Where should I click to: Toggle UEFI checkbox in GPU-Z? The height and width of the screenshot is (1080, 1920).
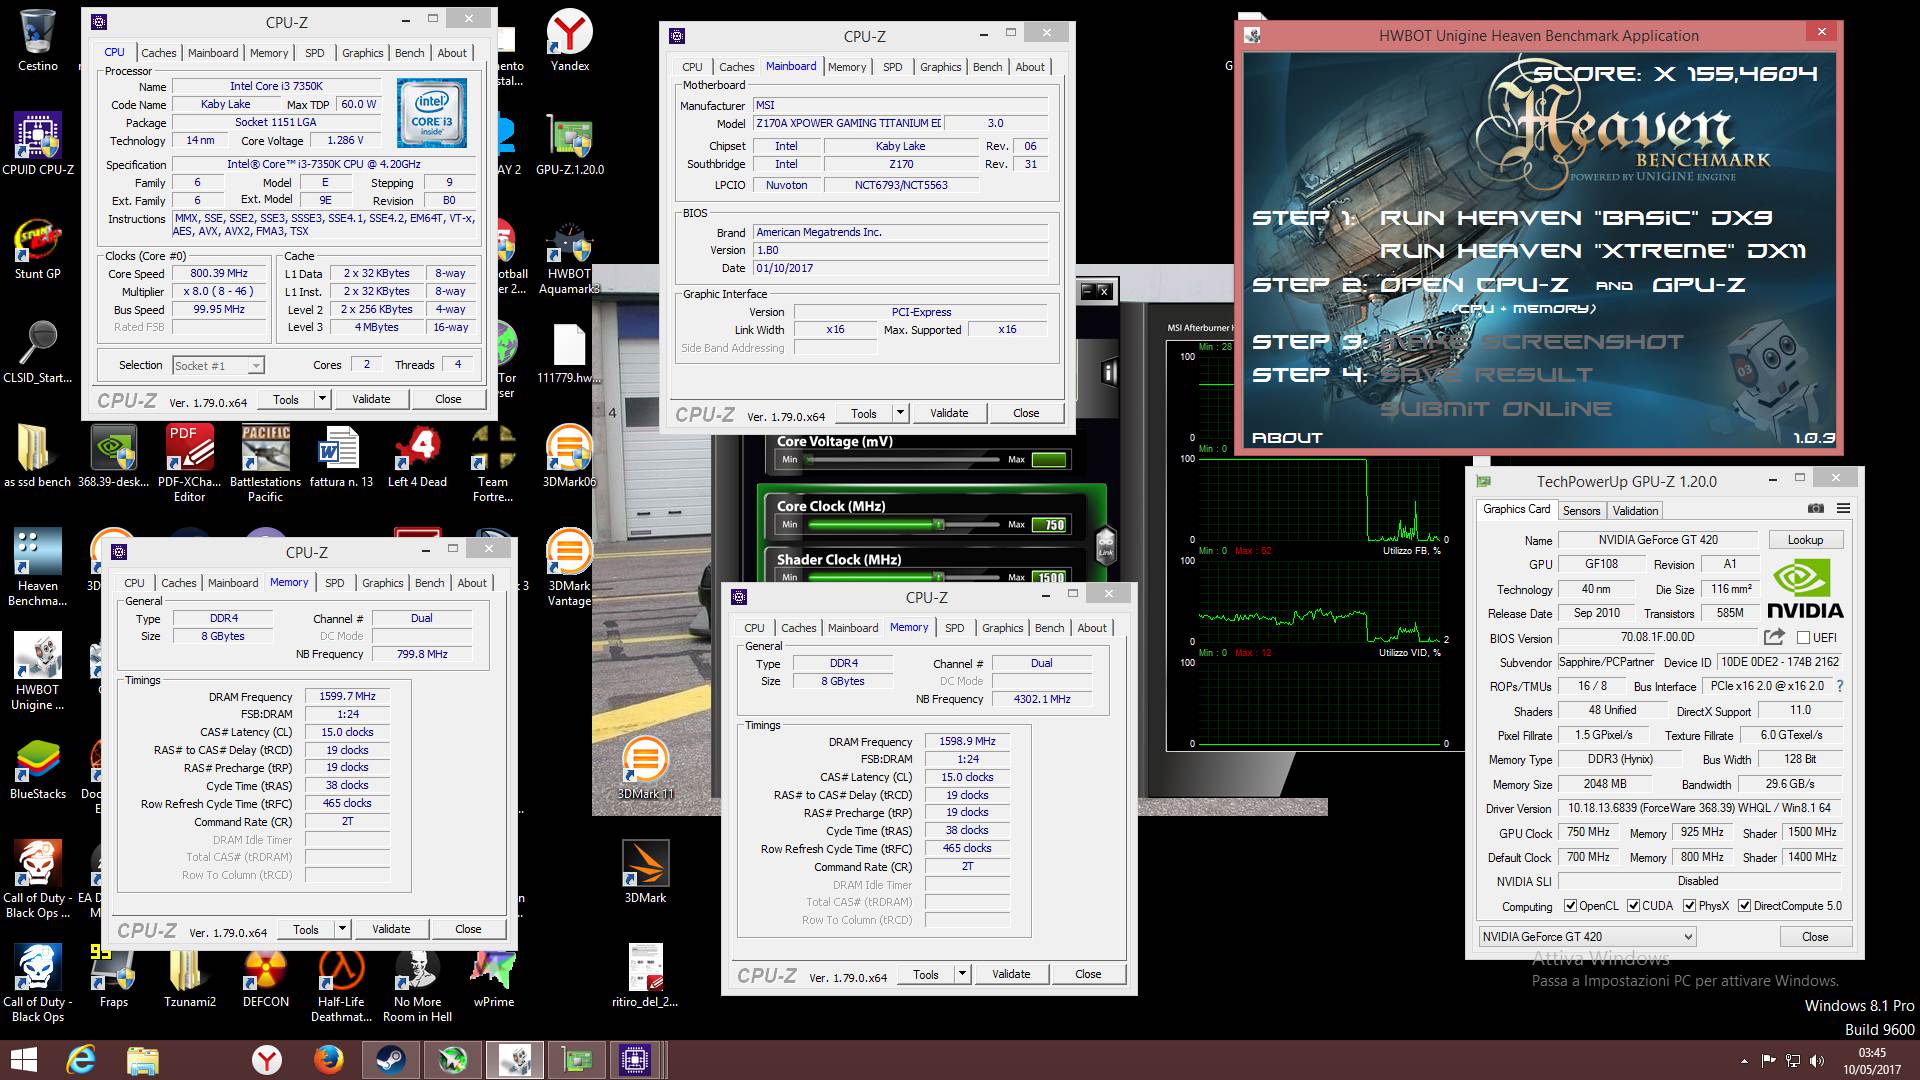(1803, 638)
